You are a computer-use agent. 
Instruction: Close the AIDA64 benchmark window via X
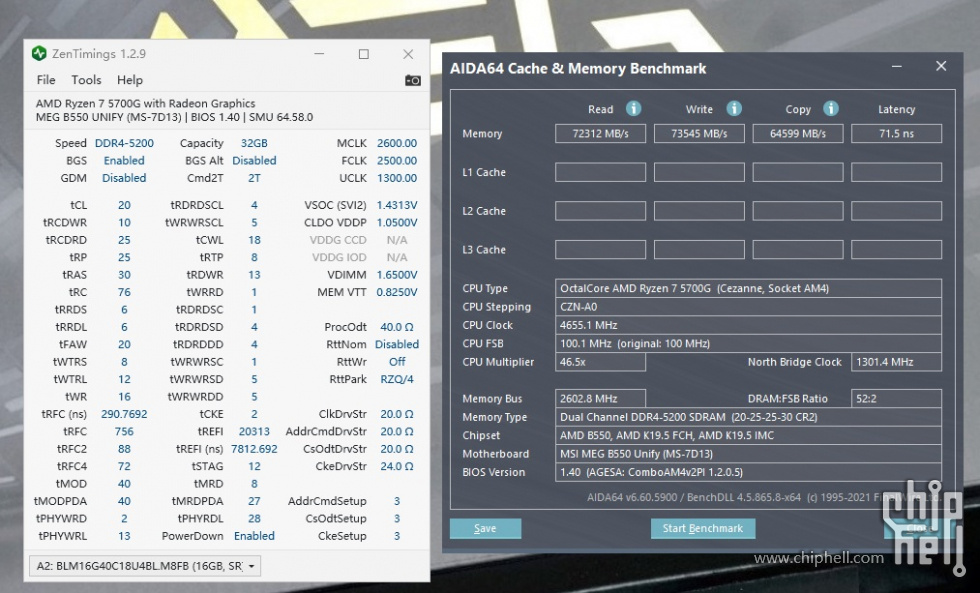click(941, 66)
